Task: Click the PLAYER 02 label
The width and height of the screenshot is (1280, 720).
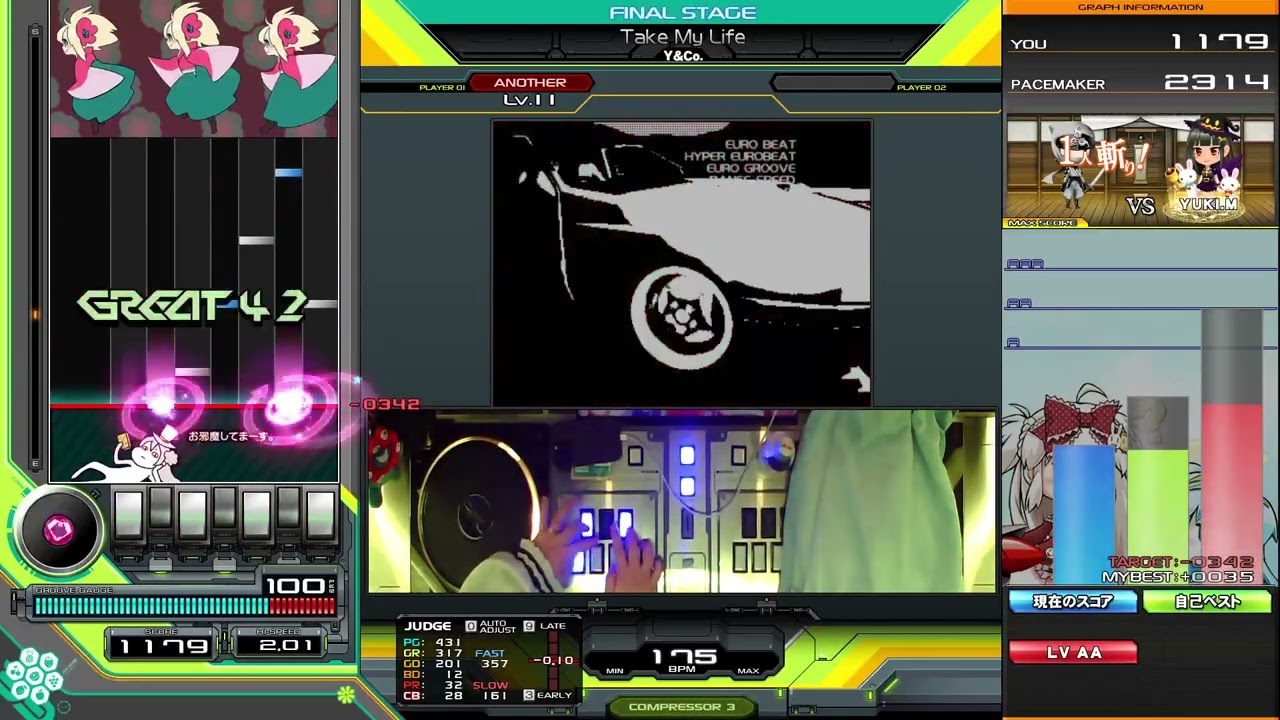Action: coord(921,87)
